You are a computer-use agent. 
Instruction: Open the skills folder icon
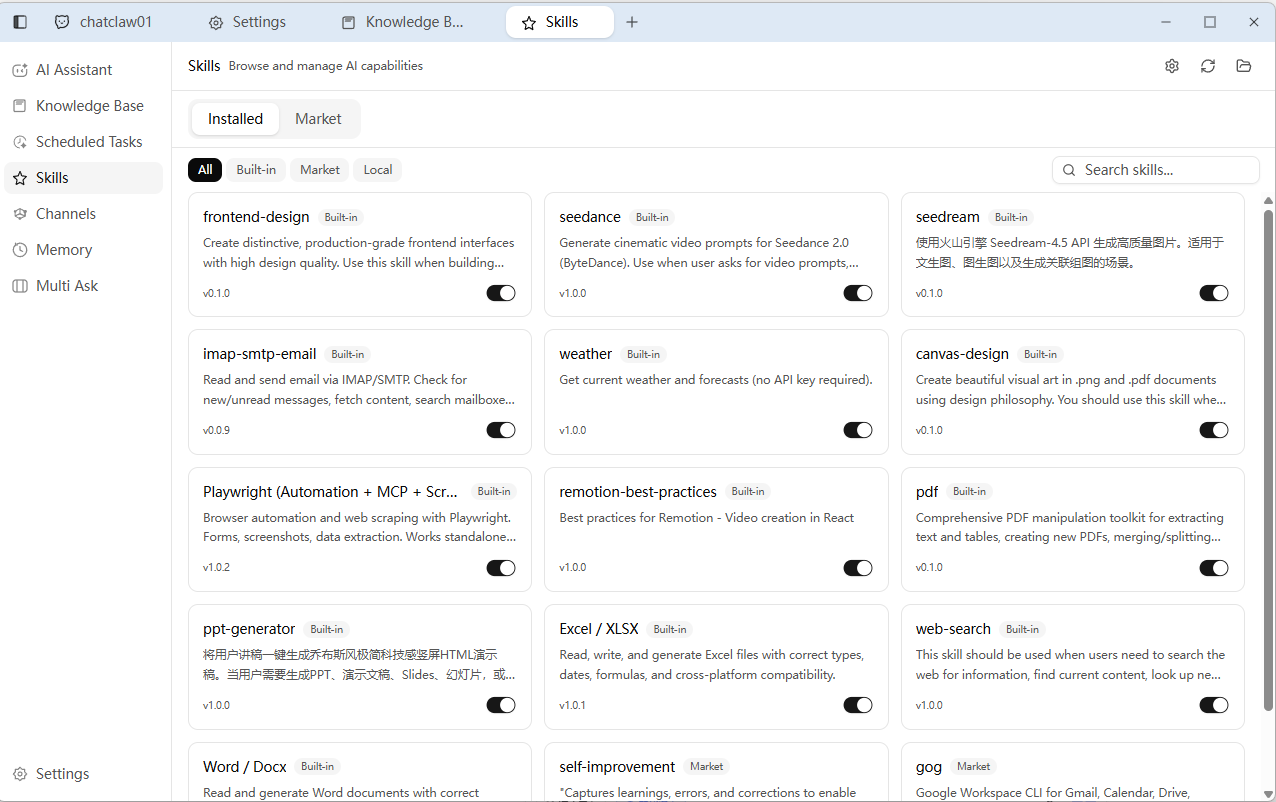tap(1244, 66)
